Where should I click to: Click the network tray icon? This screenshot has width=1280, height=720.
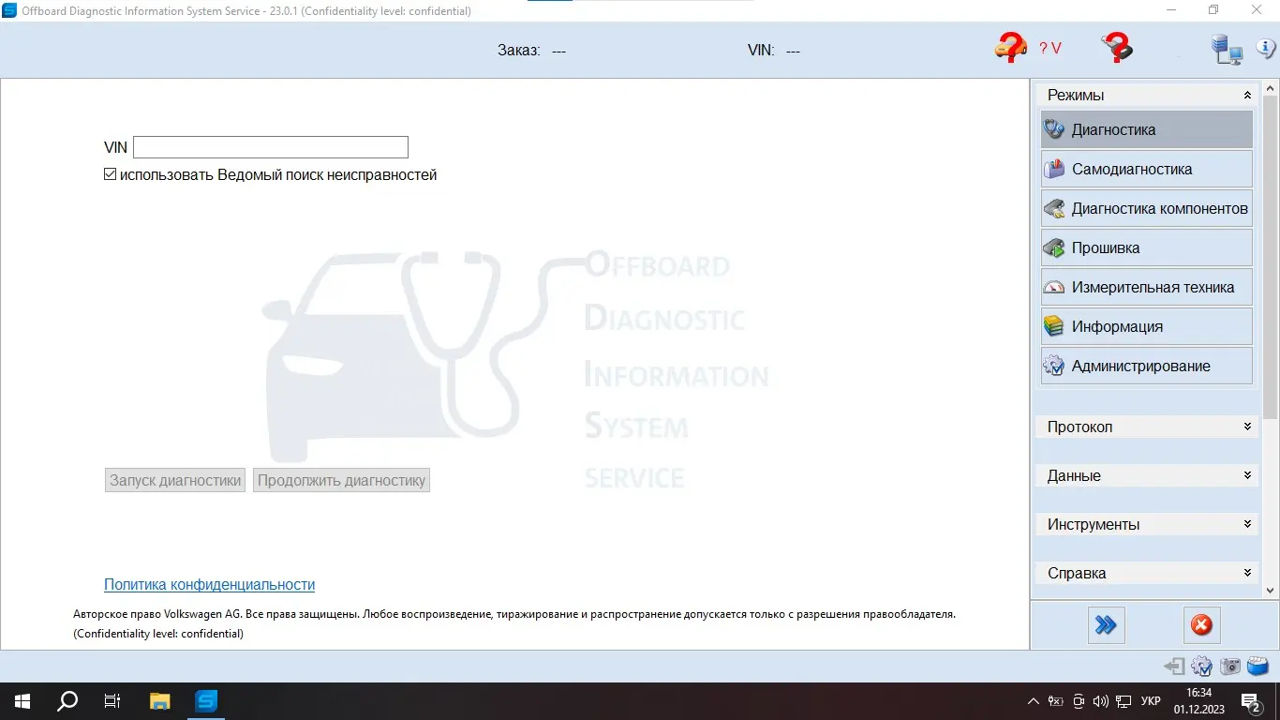point(1123,701)
